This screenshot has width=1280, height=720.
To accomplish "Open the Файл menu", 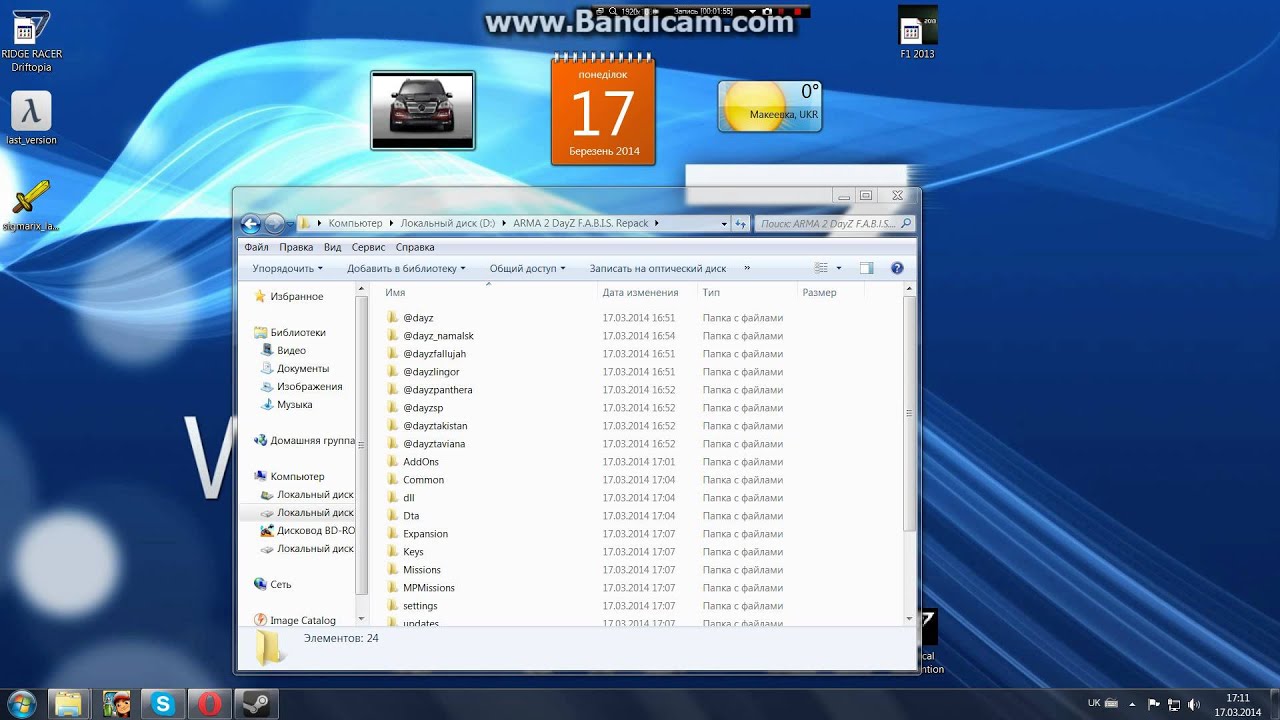I will 256,247.
